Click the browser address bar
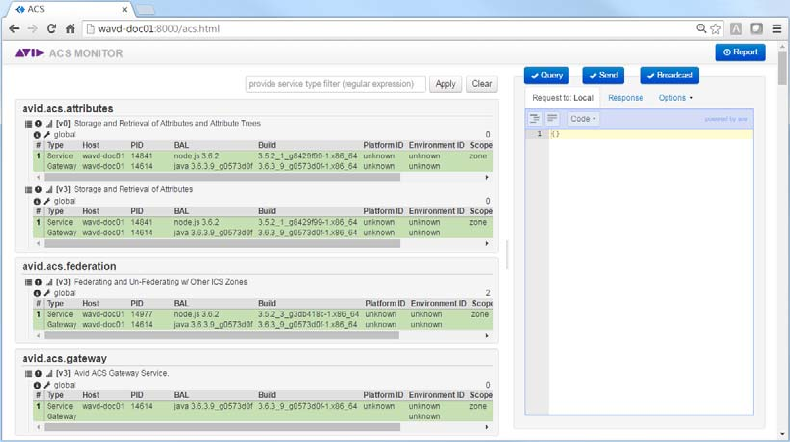The height and width of the screenshot is (442, 790). pyautogui.click(x=388, y=29)
